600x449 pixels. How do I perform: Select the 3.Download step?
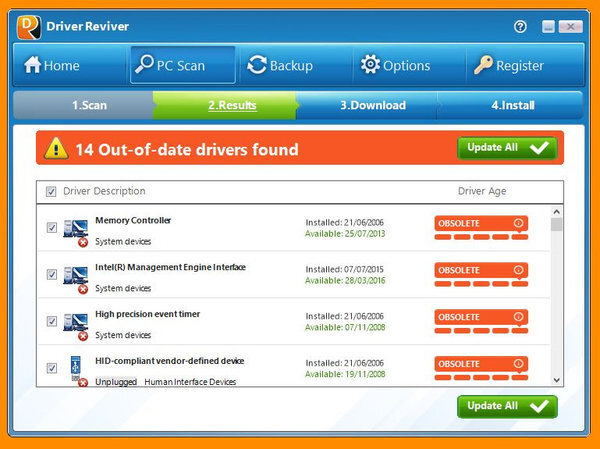click(x=367, y=105)
